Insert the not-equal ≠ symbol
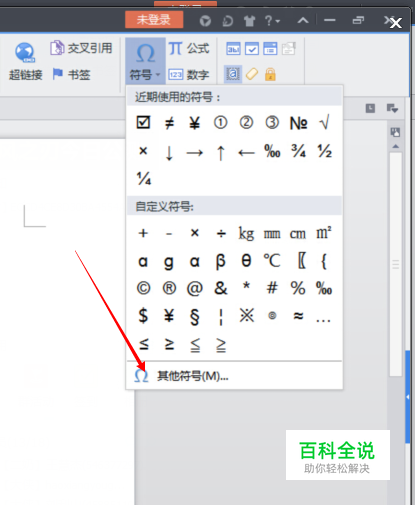415x505 pixels. [169, 123]
